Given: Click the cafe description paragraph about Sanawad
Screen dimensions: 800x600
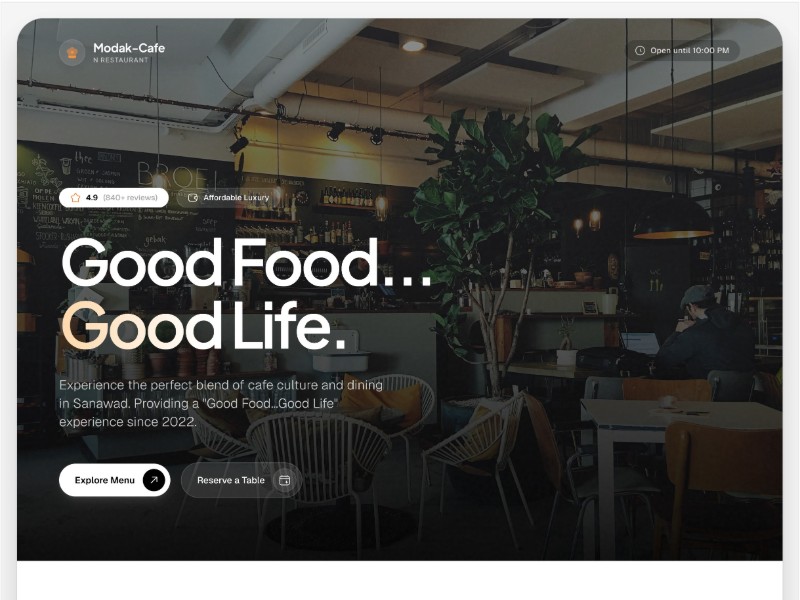Looking at the screenshot, I should coord(221,403).
